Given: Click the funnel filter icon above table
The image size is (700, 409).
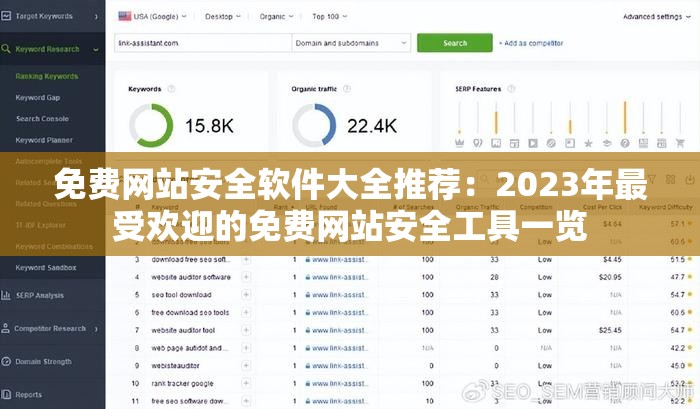Looking at the screenshot, I should point(652,179).
